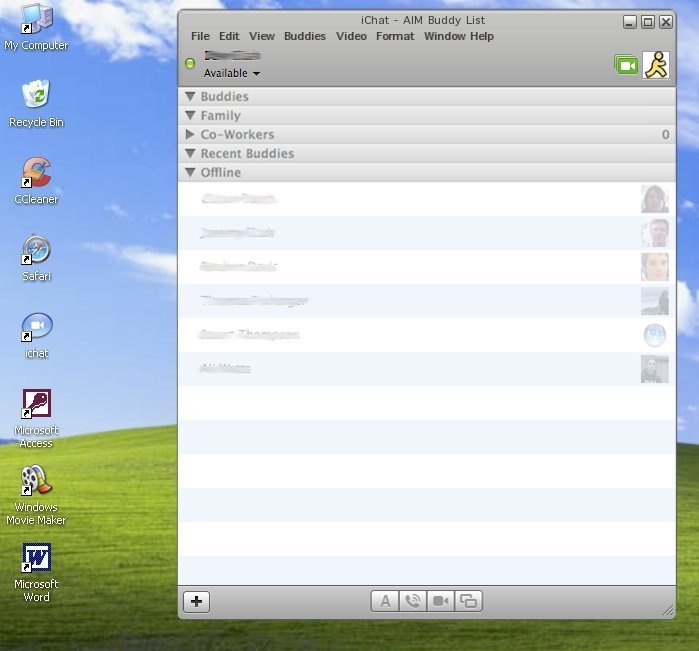Open the Buddies menu

point(305,36)
